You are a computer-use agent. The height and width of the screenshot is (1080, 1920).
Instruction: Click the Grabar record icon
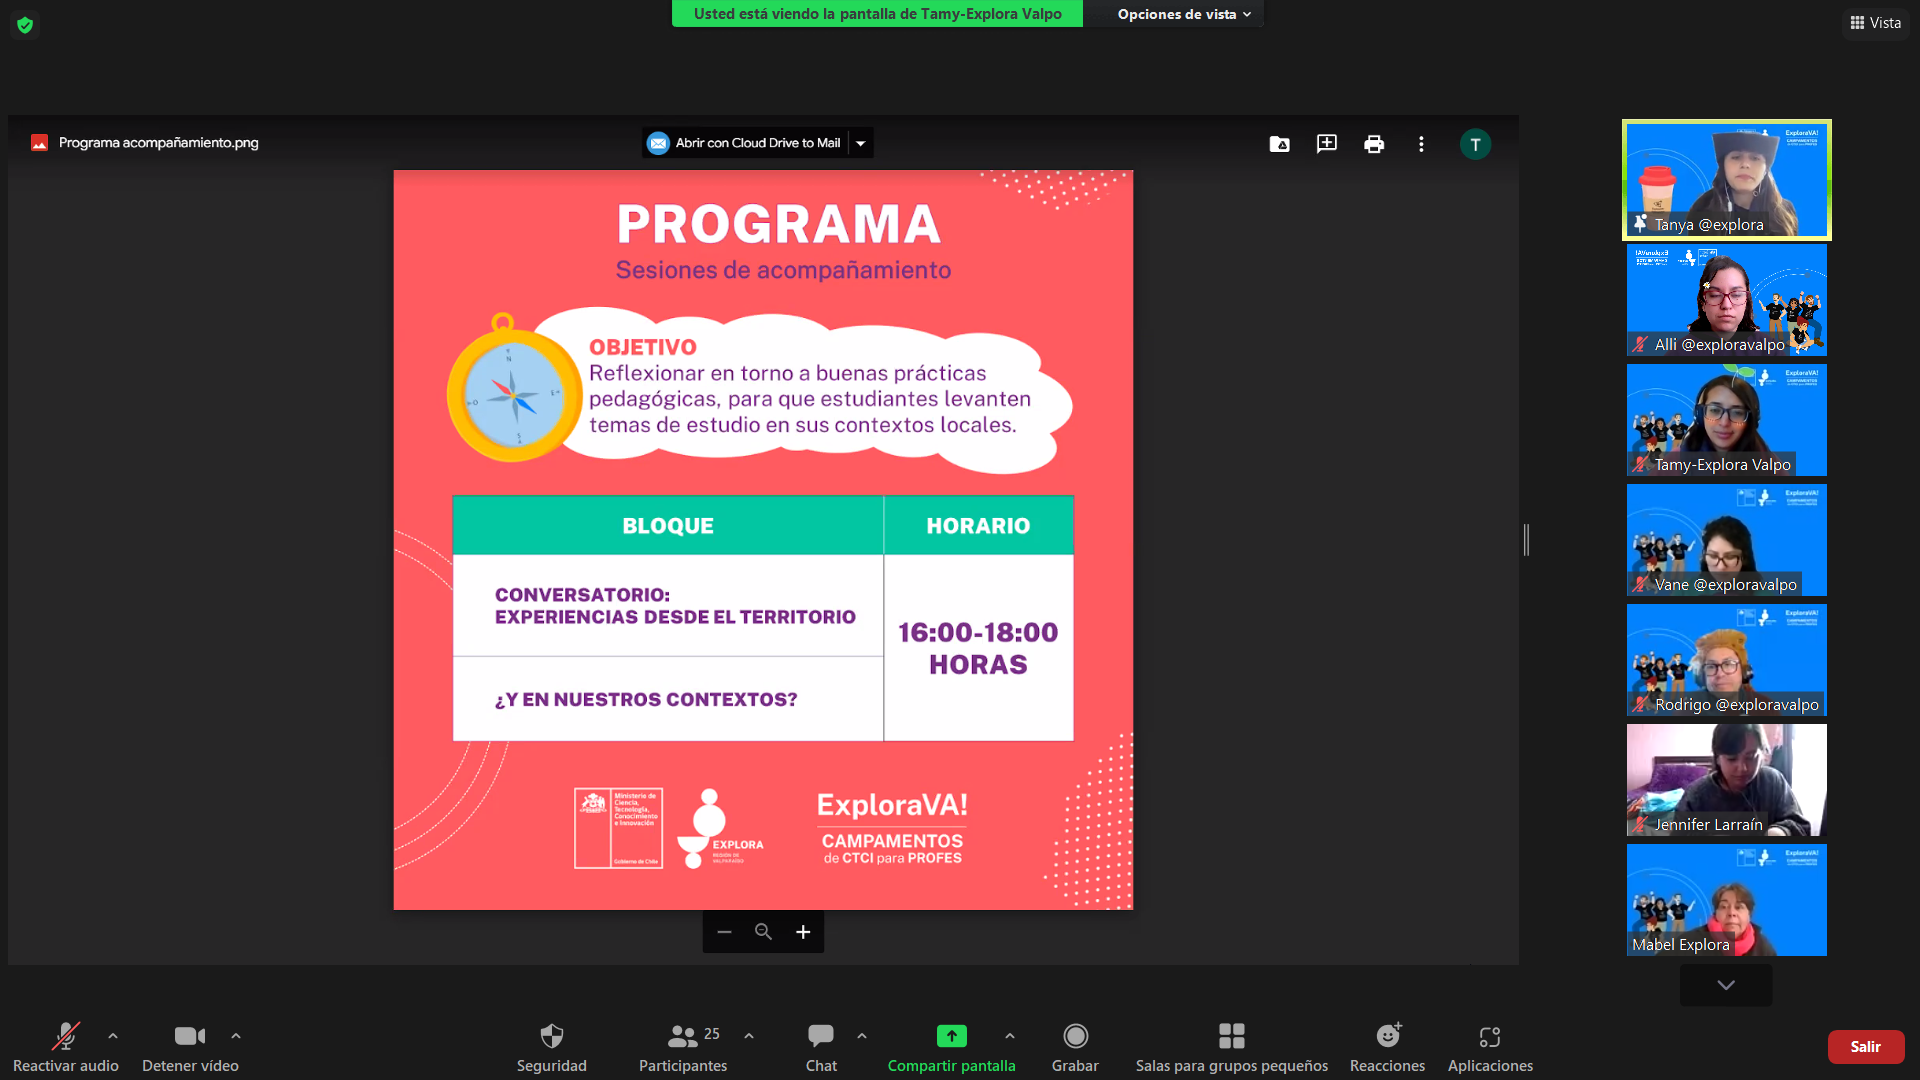[x=1075, y=1036]
